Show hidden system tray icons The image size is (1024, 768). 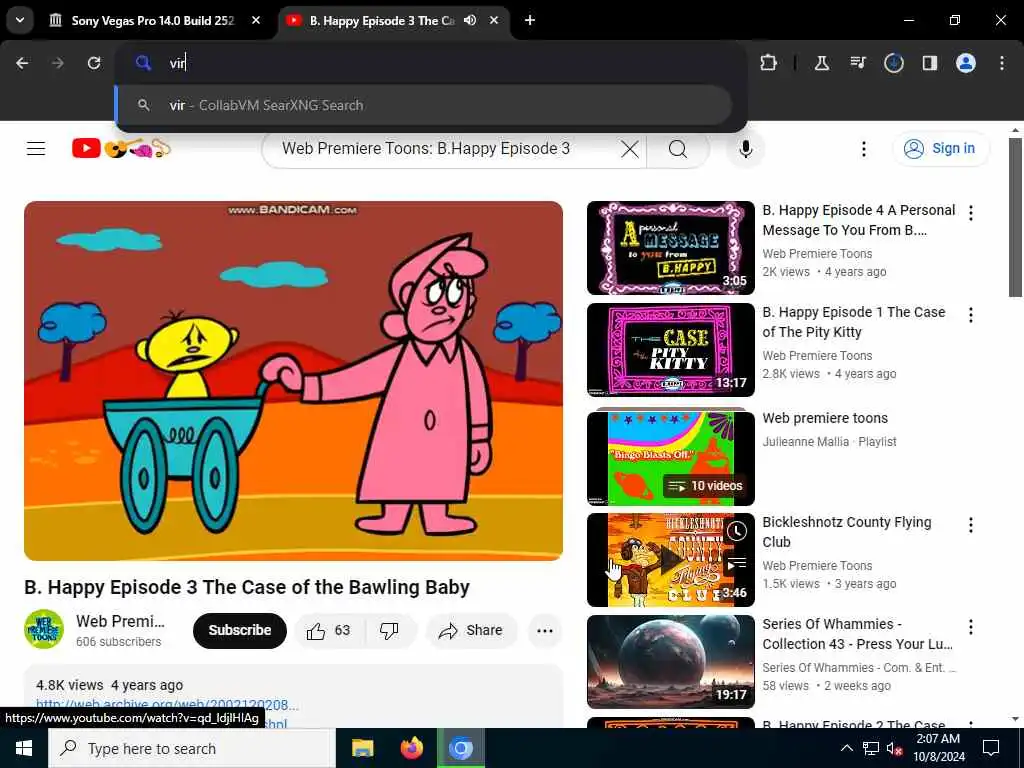pyautogui.click(x=846, y=748)
